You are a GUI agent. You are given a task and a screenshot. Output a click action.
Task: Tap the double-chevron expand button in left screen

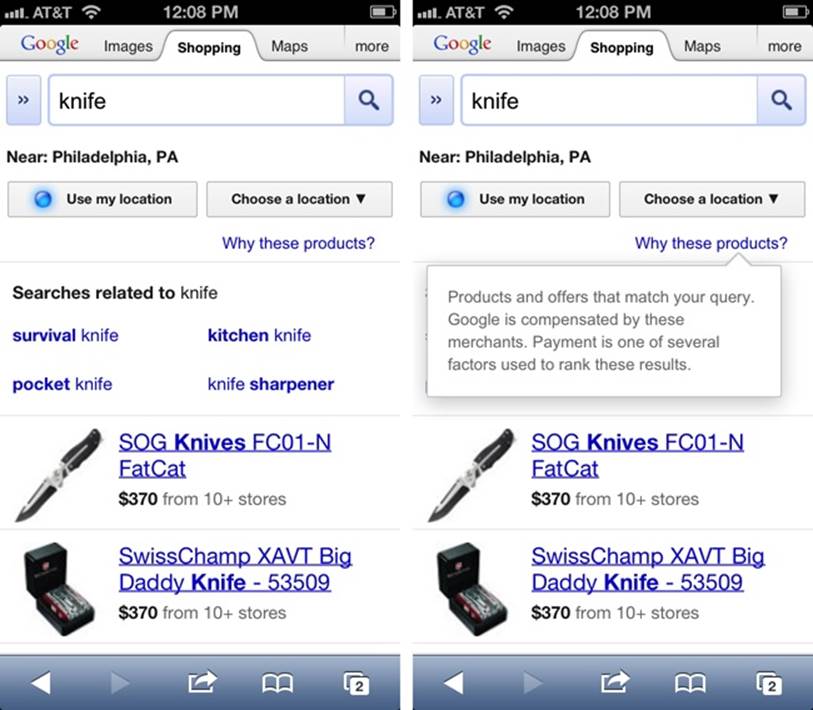tap(23, 100)
